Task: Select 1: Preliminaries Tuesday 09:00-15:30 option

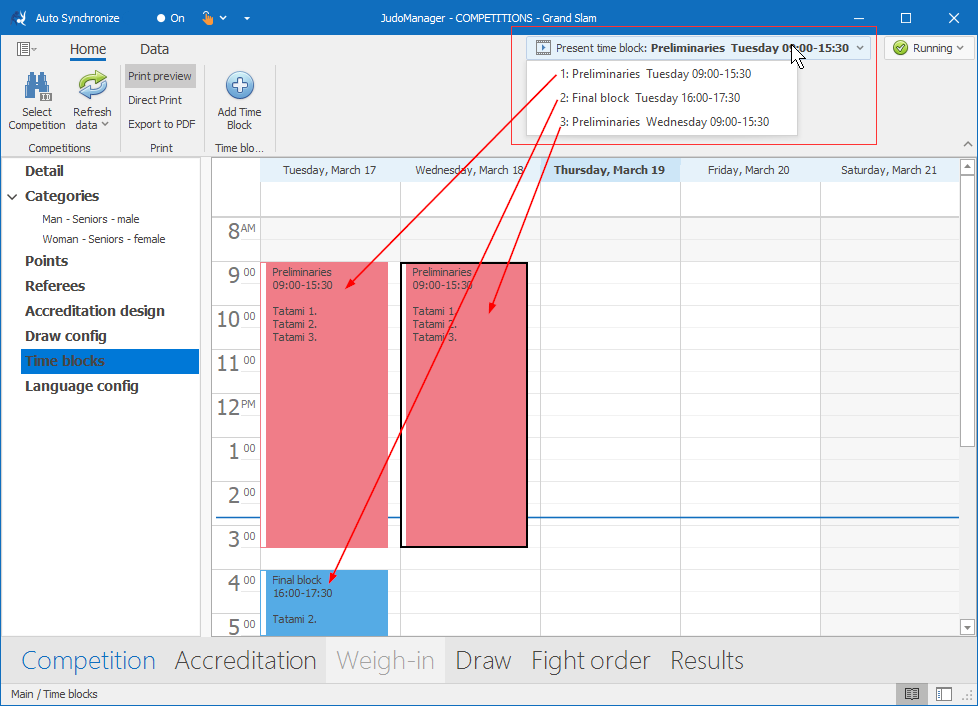Action: tap(662, 74)
